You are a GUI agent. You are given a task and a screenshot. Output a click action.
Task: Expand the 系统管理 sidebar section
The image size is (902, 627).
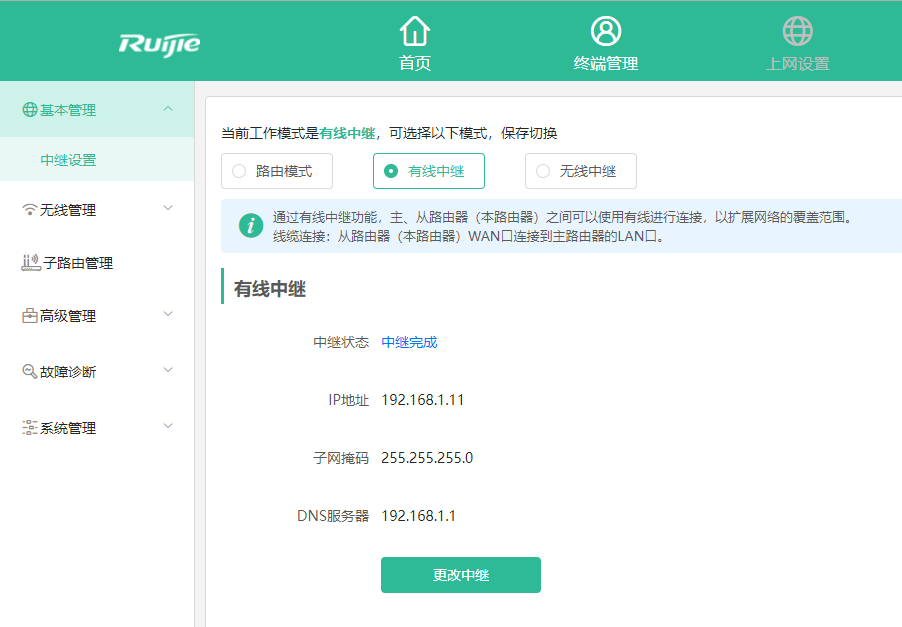167,427
